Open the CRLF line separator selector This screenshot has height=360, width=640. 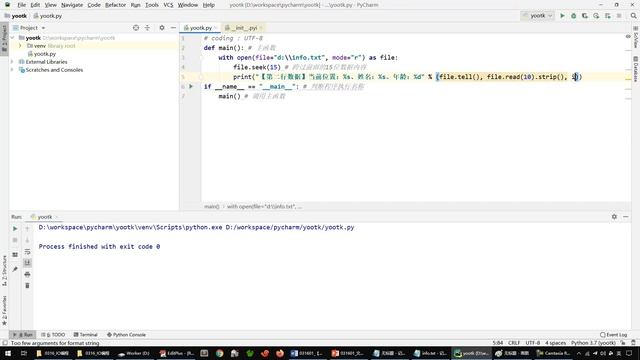(x=513, y=343)
